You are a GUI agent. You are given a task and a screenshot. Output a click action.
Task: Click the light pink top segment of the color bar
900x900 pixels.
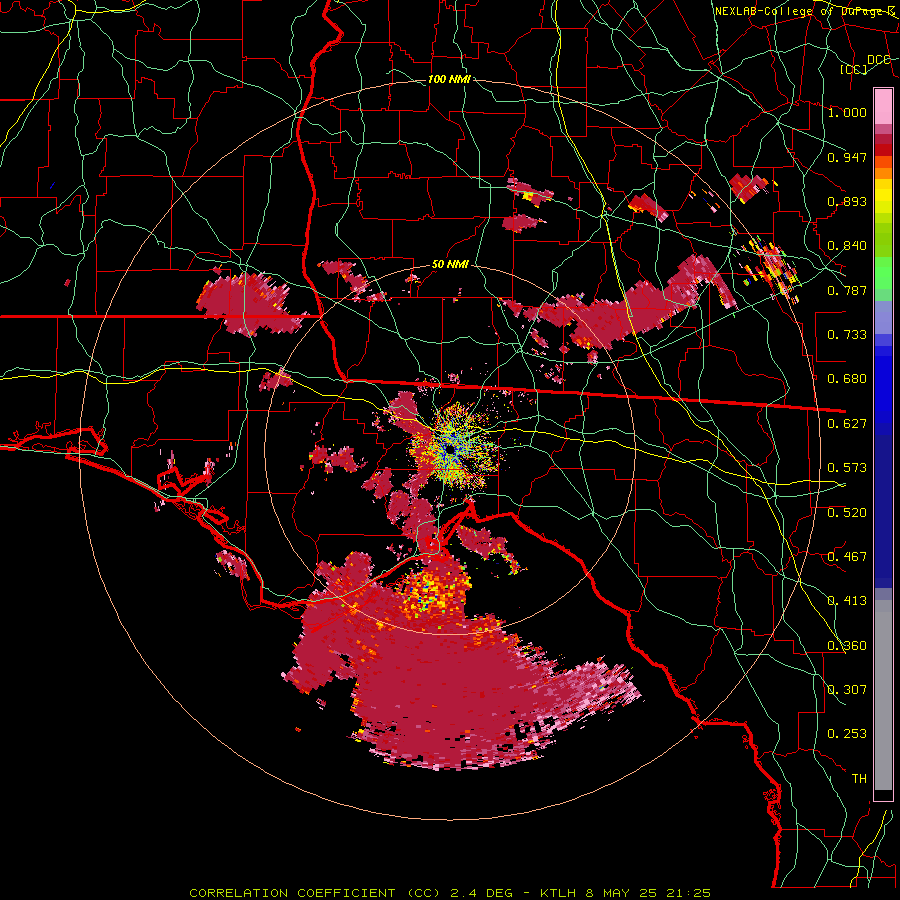(883, 106)
